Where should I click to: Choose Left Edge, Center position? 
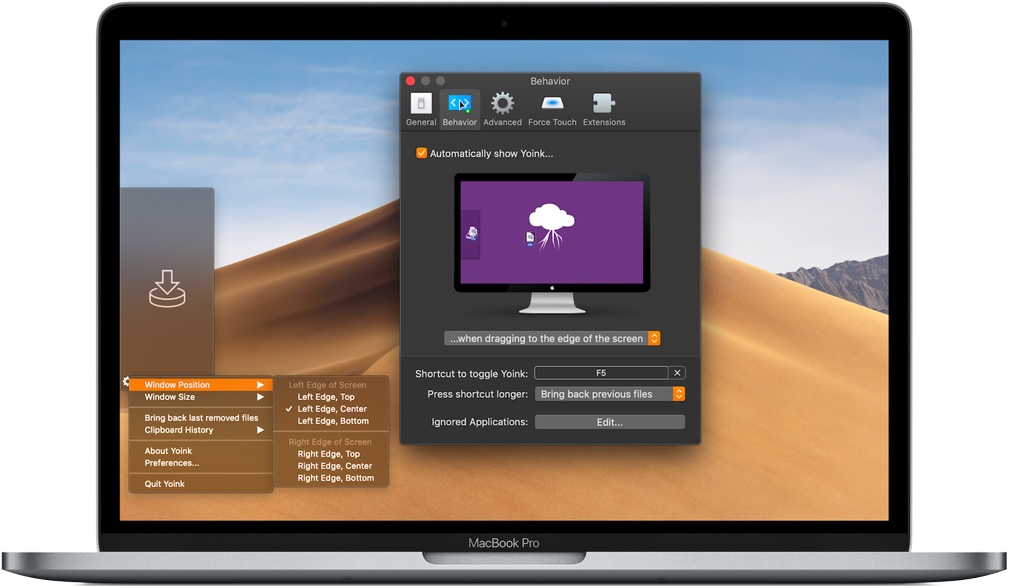[332, 409]
